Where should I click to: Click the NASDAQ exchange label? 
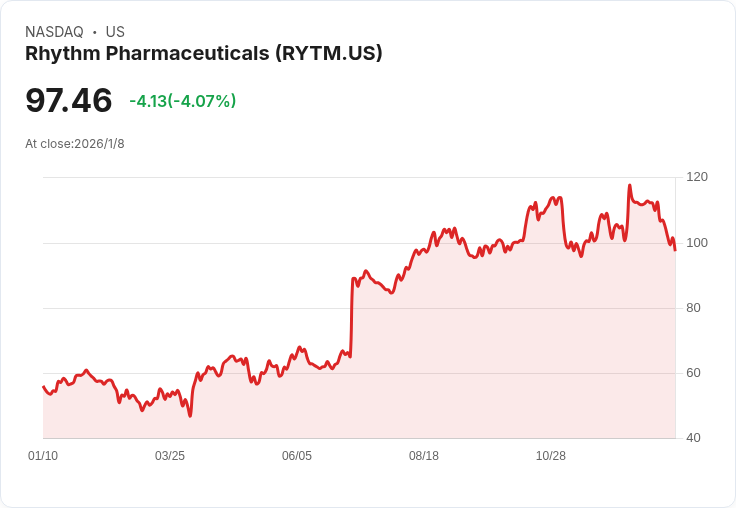[54, 32]
